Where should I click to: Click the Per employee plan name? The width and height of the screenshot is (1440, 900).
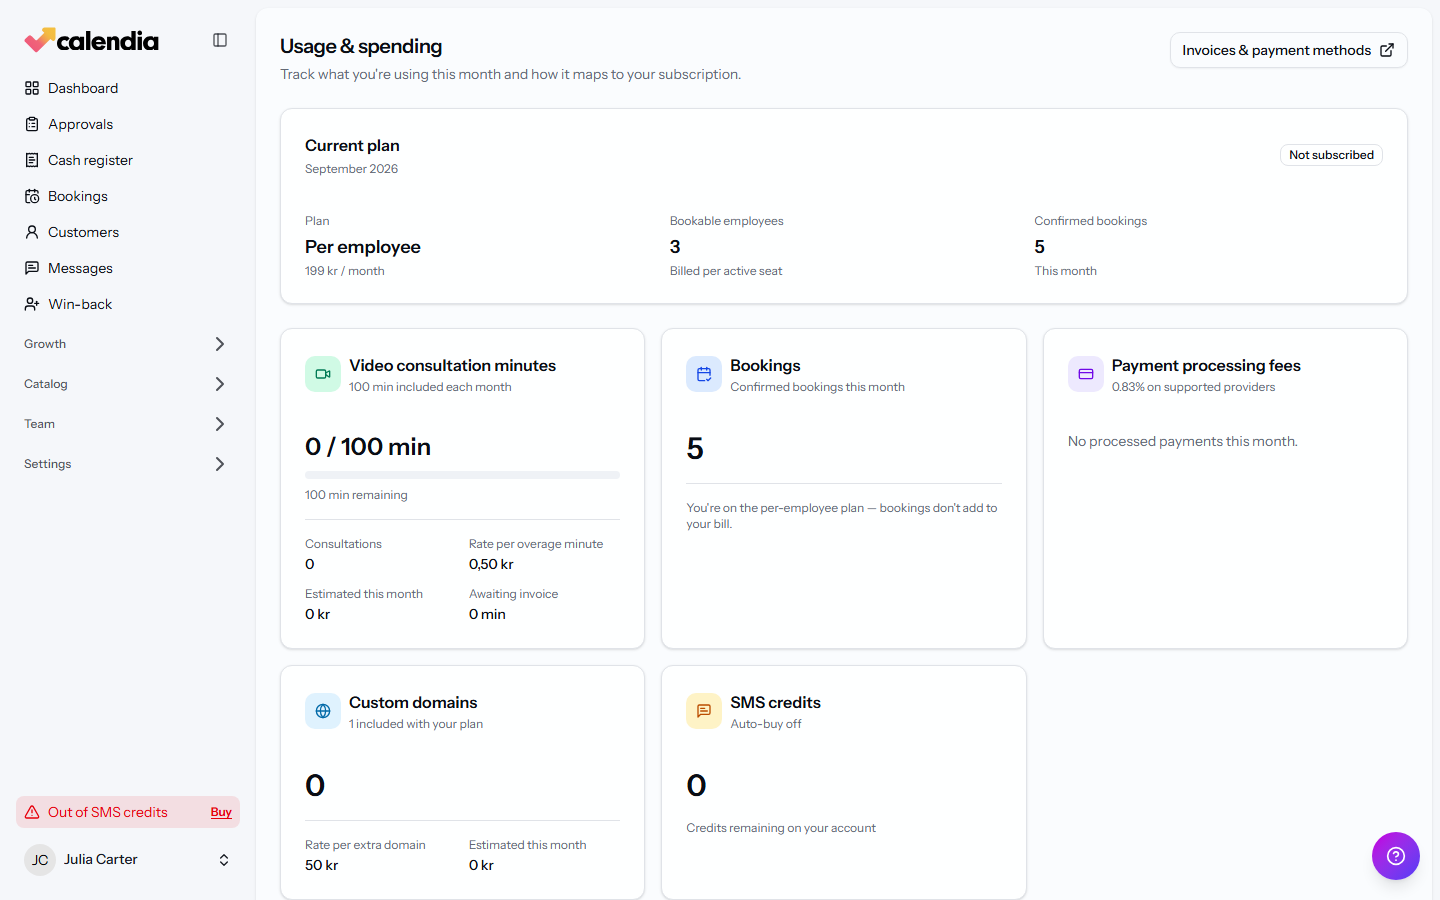pos(363,247)
